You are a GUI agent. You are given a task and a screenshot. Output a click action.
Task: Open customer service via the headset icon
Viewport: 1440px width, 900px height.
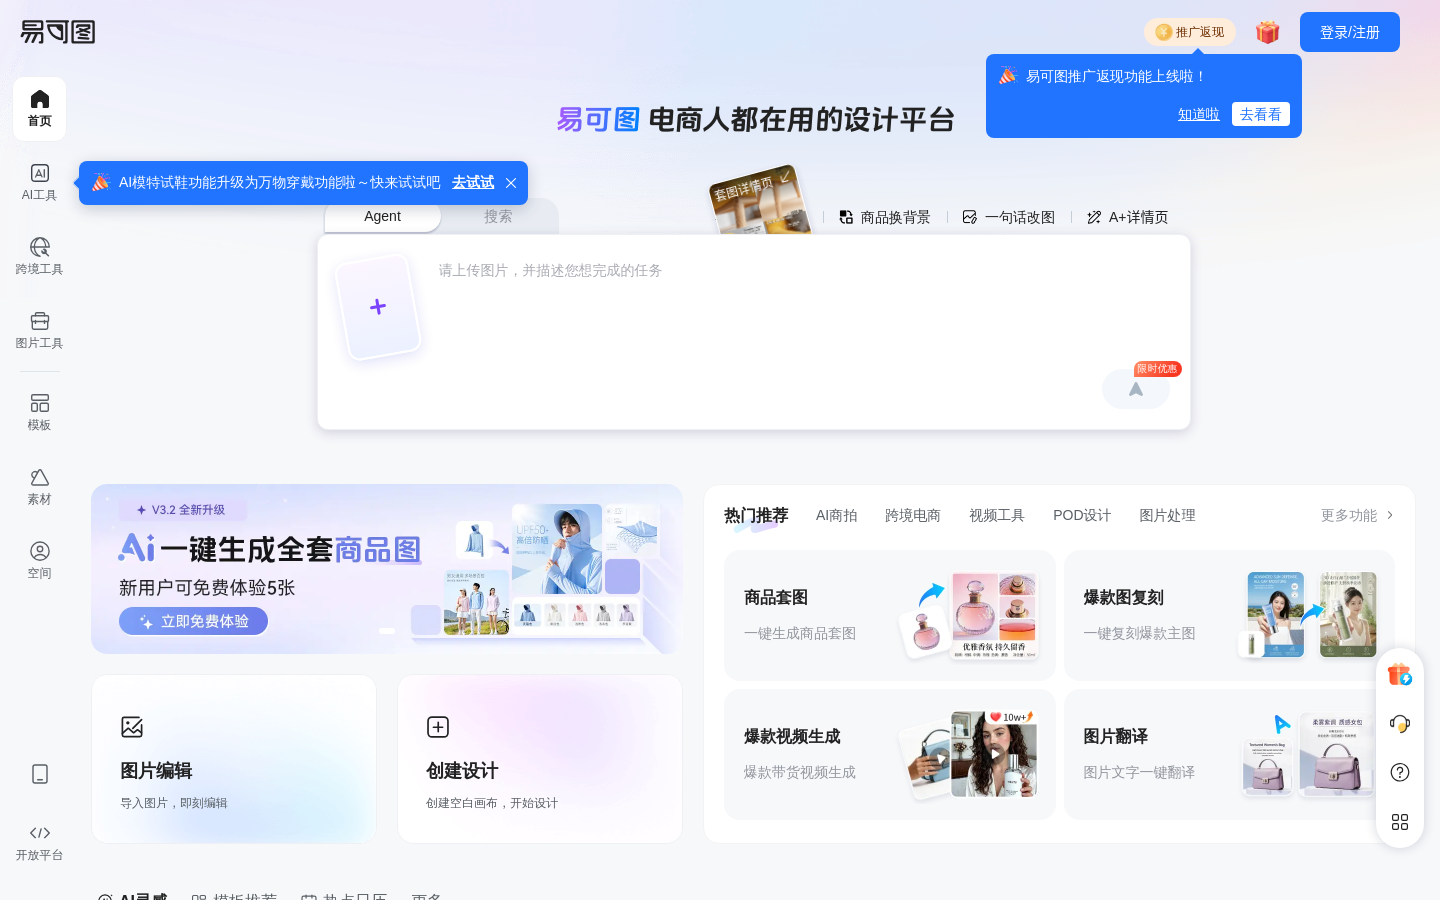[1400, 723]
